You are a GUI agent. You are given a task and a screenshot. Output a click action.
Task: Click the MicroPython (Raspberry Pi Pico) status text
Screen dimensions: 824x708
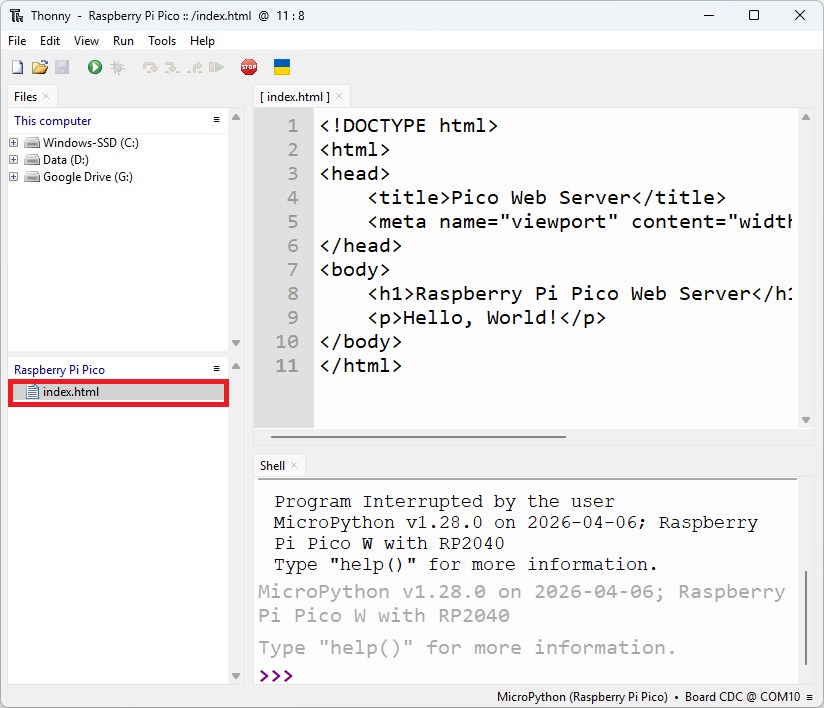pos(582,697)
